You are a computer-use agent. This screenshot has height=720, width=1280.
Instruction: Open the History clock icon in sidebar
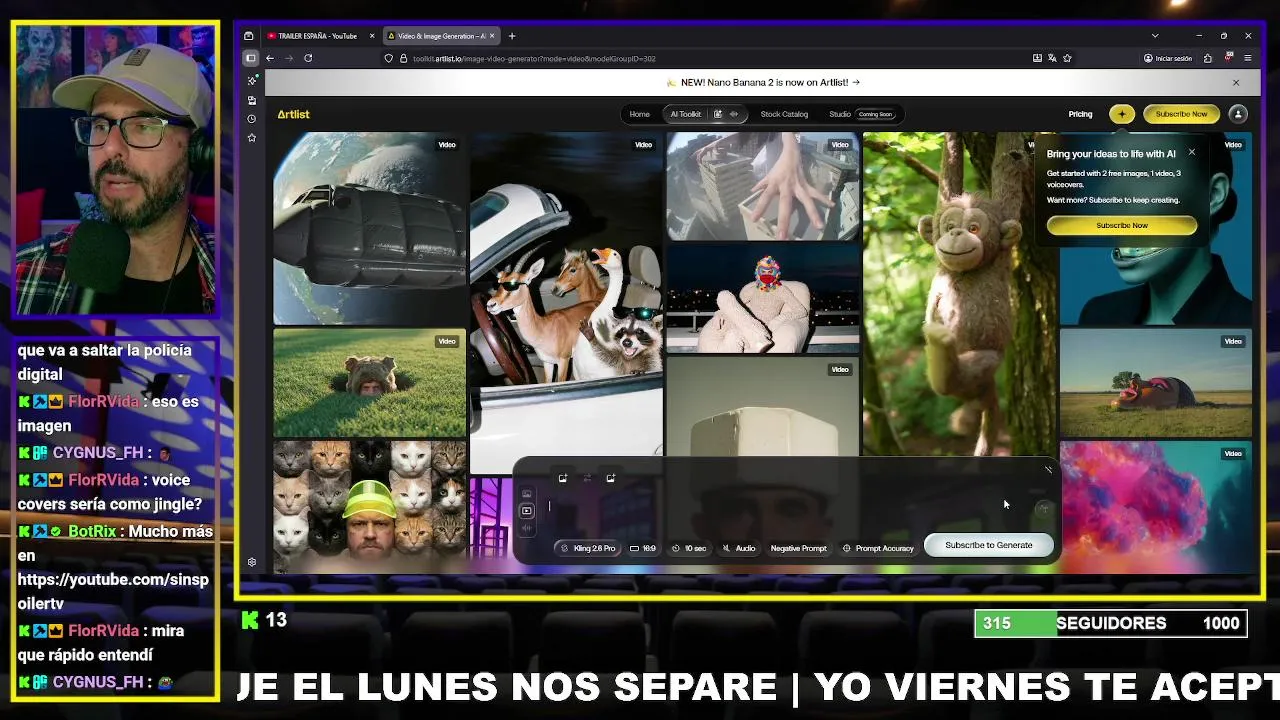pos(251,118)
